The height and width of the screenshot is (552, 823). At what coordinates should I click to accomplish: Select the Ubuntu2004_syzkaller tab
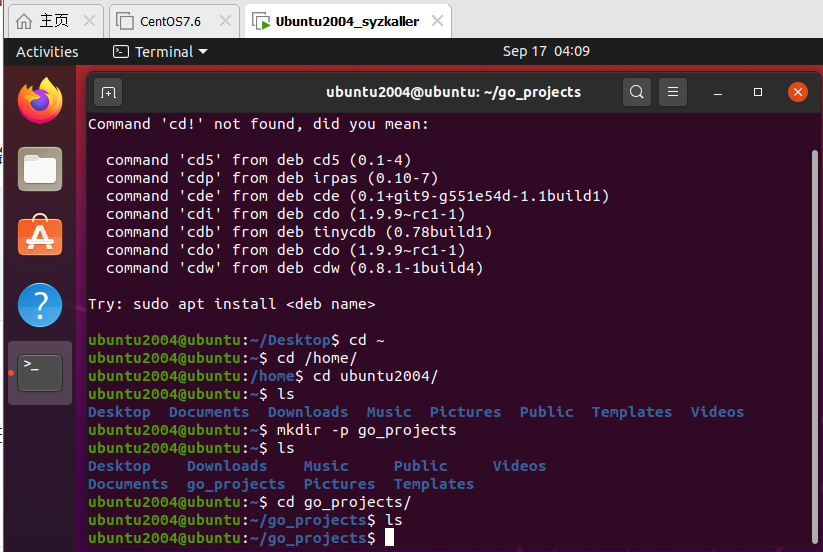345,21
